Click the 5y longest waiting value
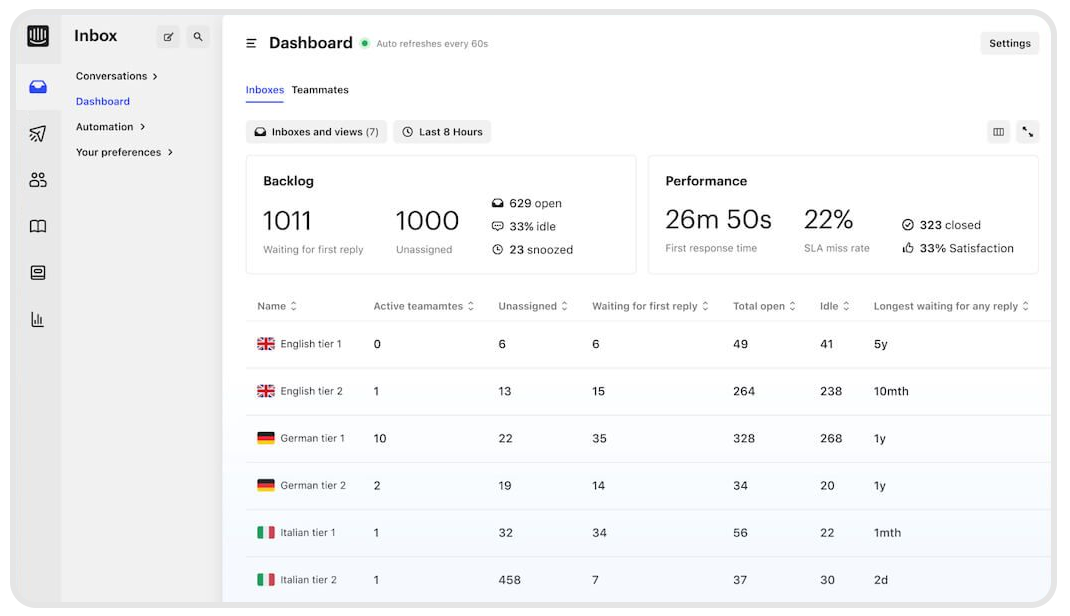The width and height of the screenshot is (1070, 616). point(880,344)
